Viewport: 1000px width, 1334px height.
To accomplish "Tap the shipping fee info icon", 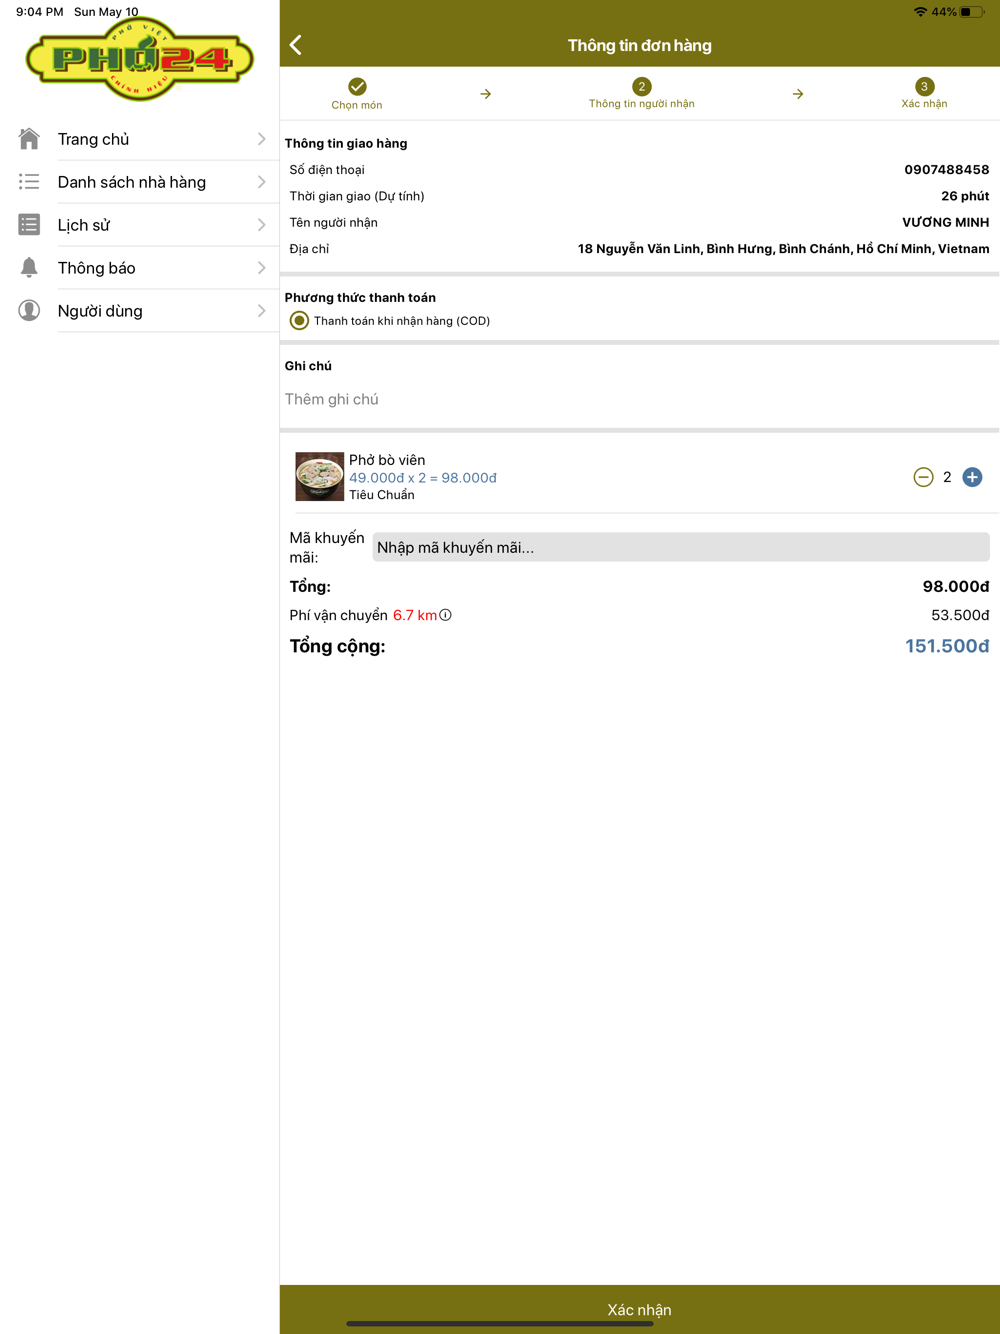I will pyautogui.click(x=446, y=615).
